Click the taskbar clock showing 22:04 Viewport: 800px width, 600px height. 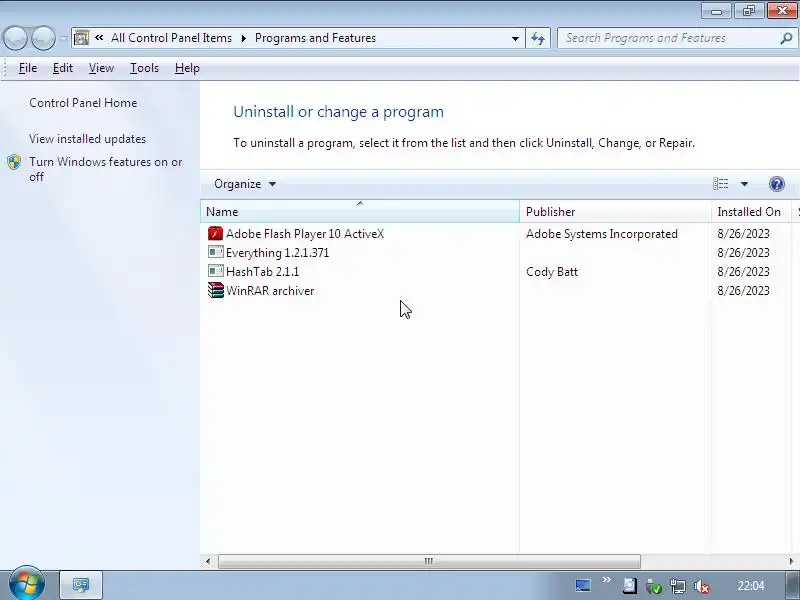(x=751, y=586)
